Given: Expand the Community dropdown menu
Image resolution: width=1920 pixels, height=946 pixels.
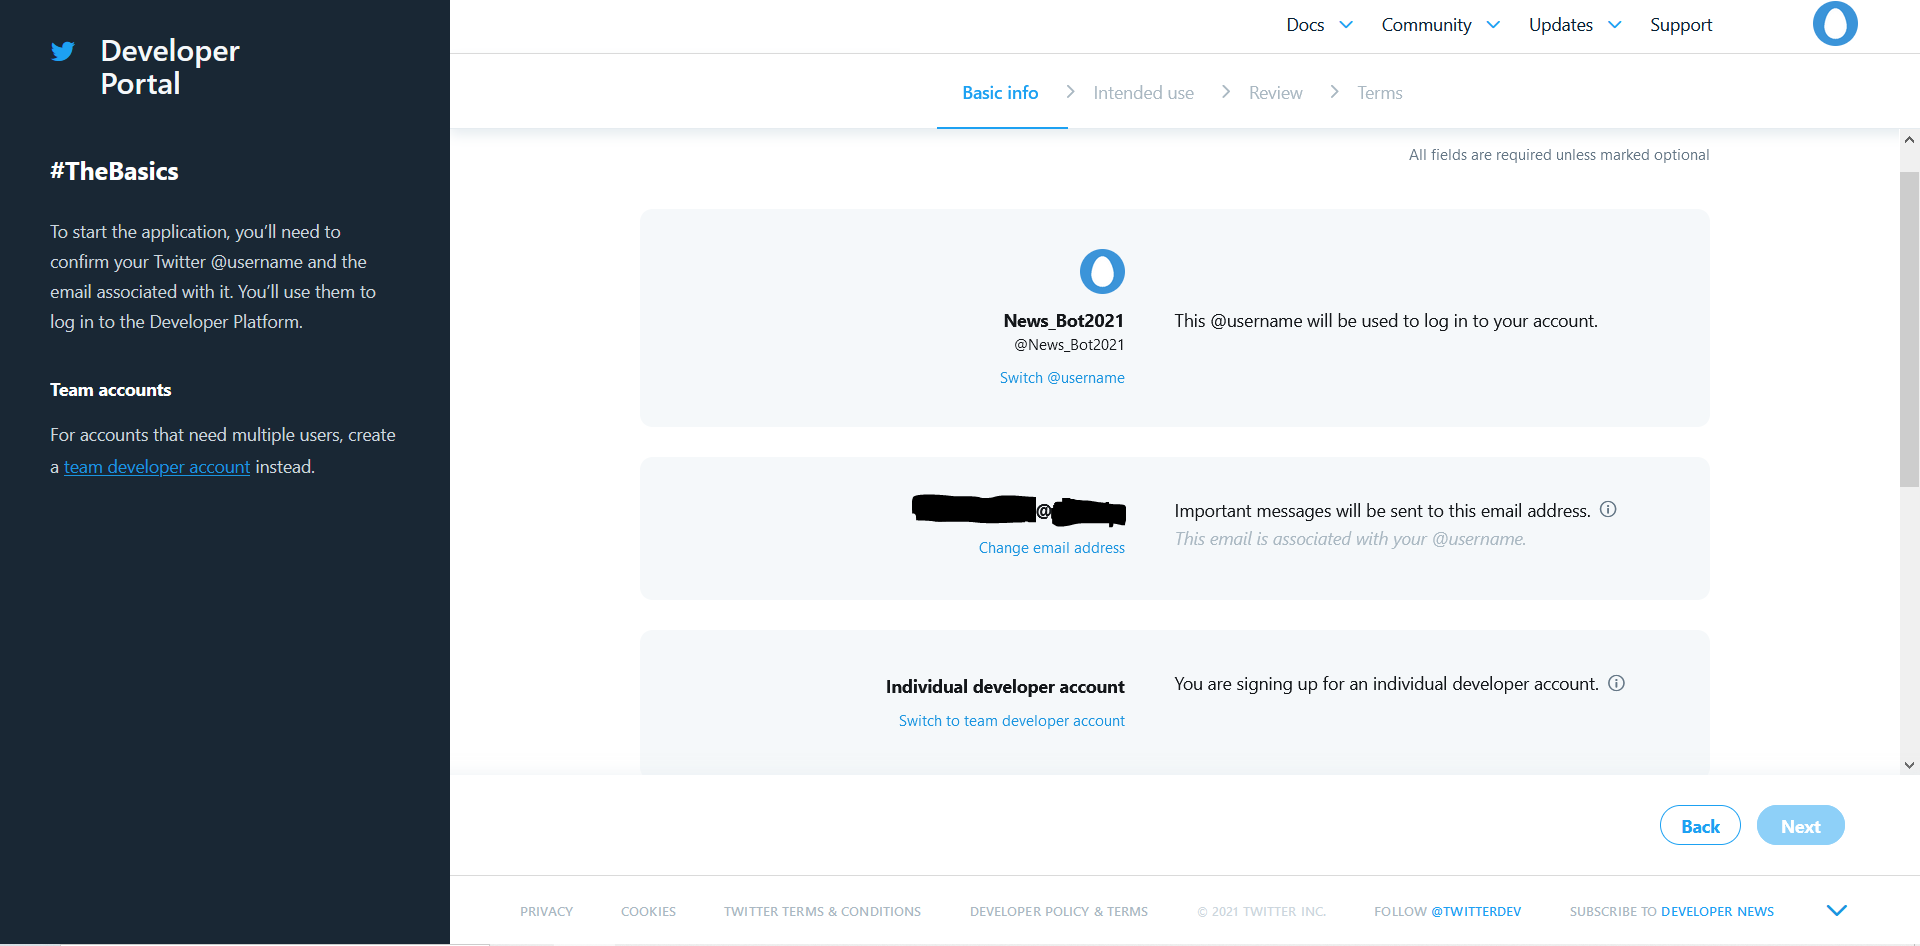Looking at the screenshot, I should (x=1440, y=25).
